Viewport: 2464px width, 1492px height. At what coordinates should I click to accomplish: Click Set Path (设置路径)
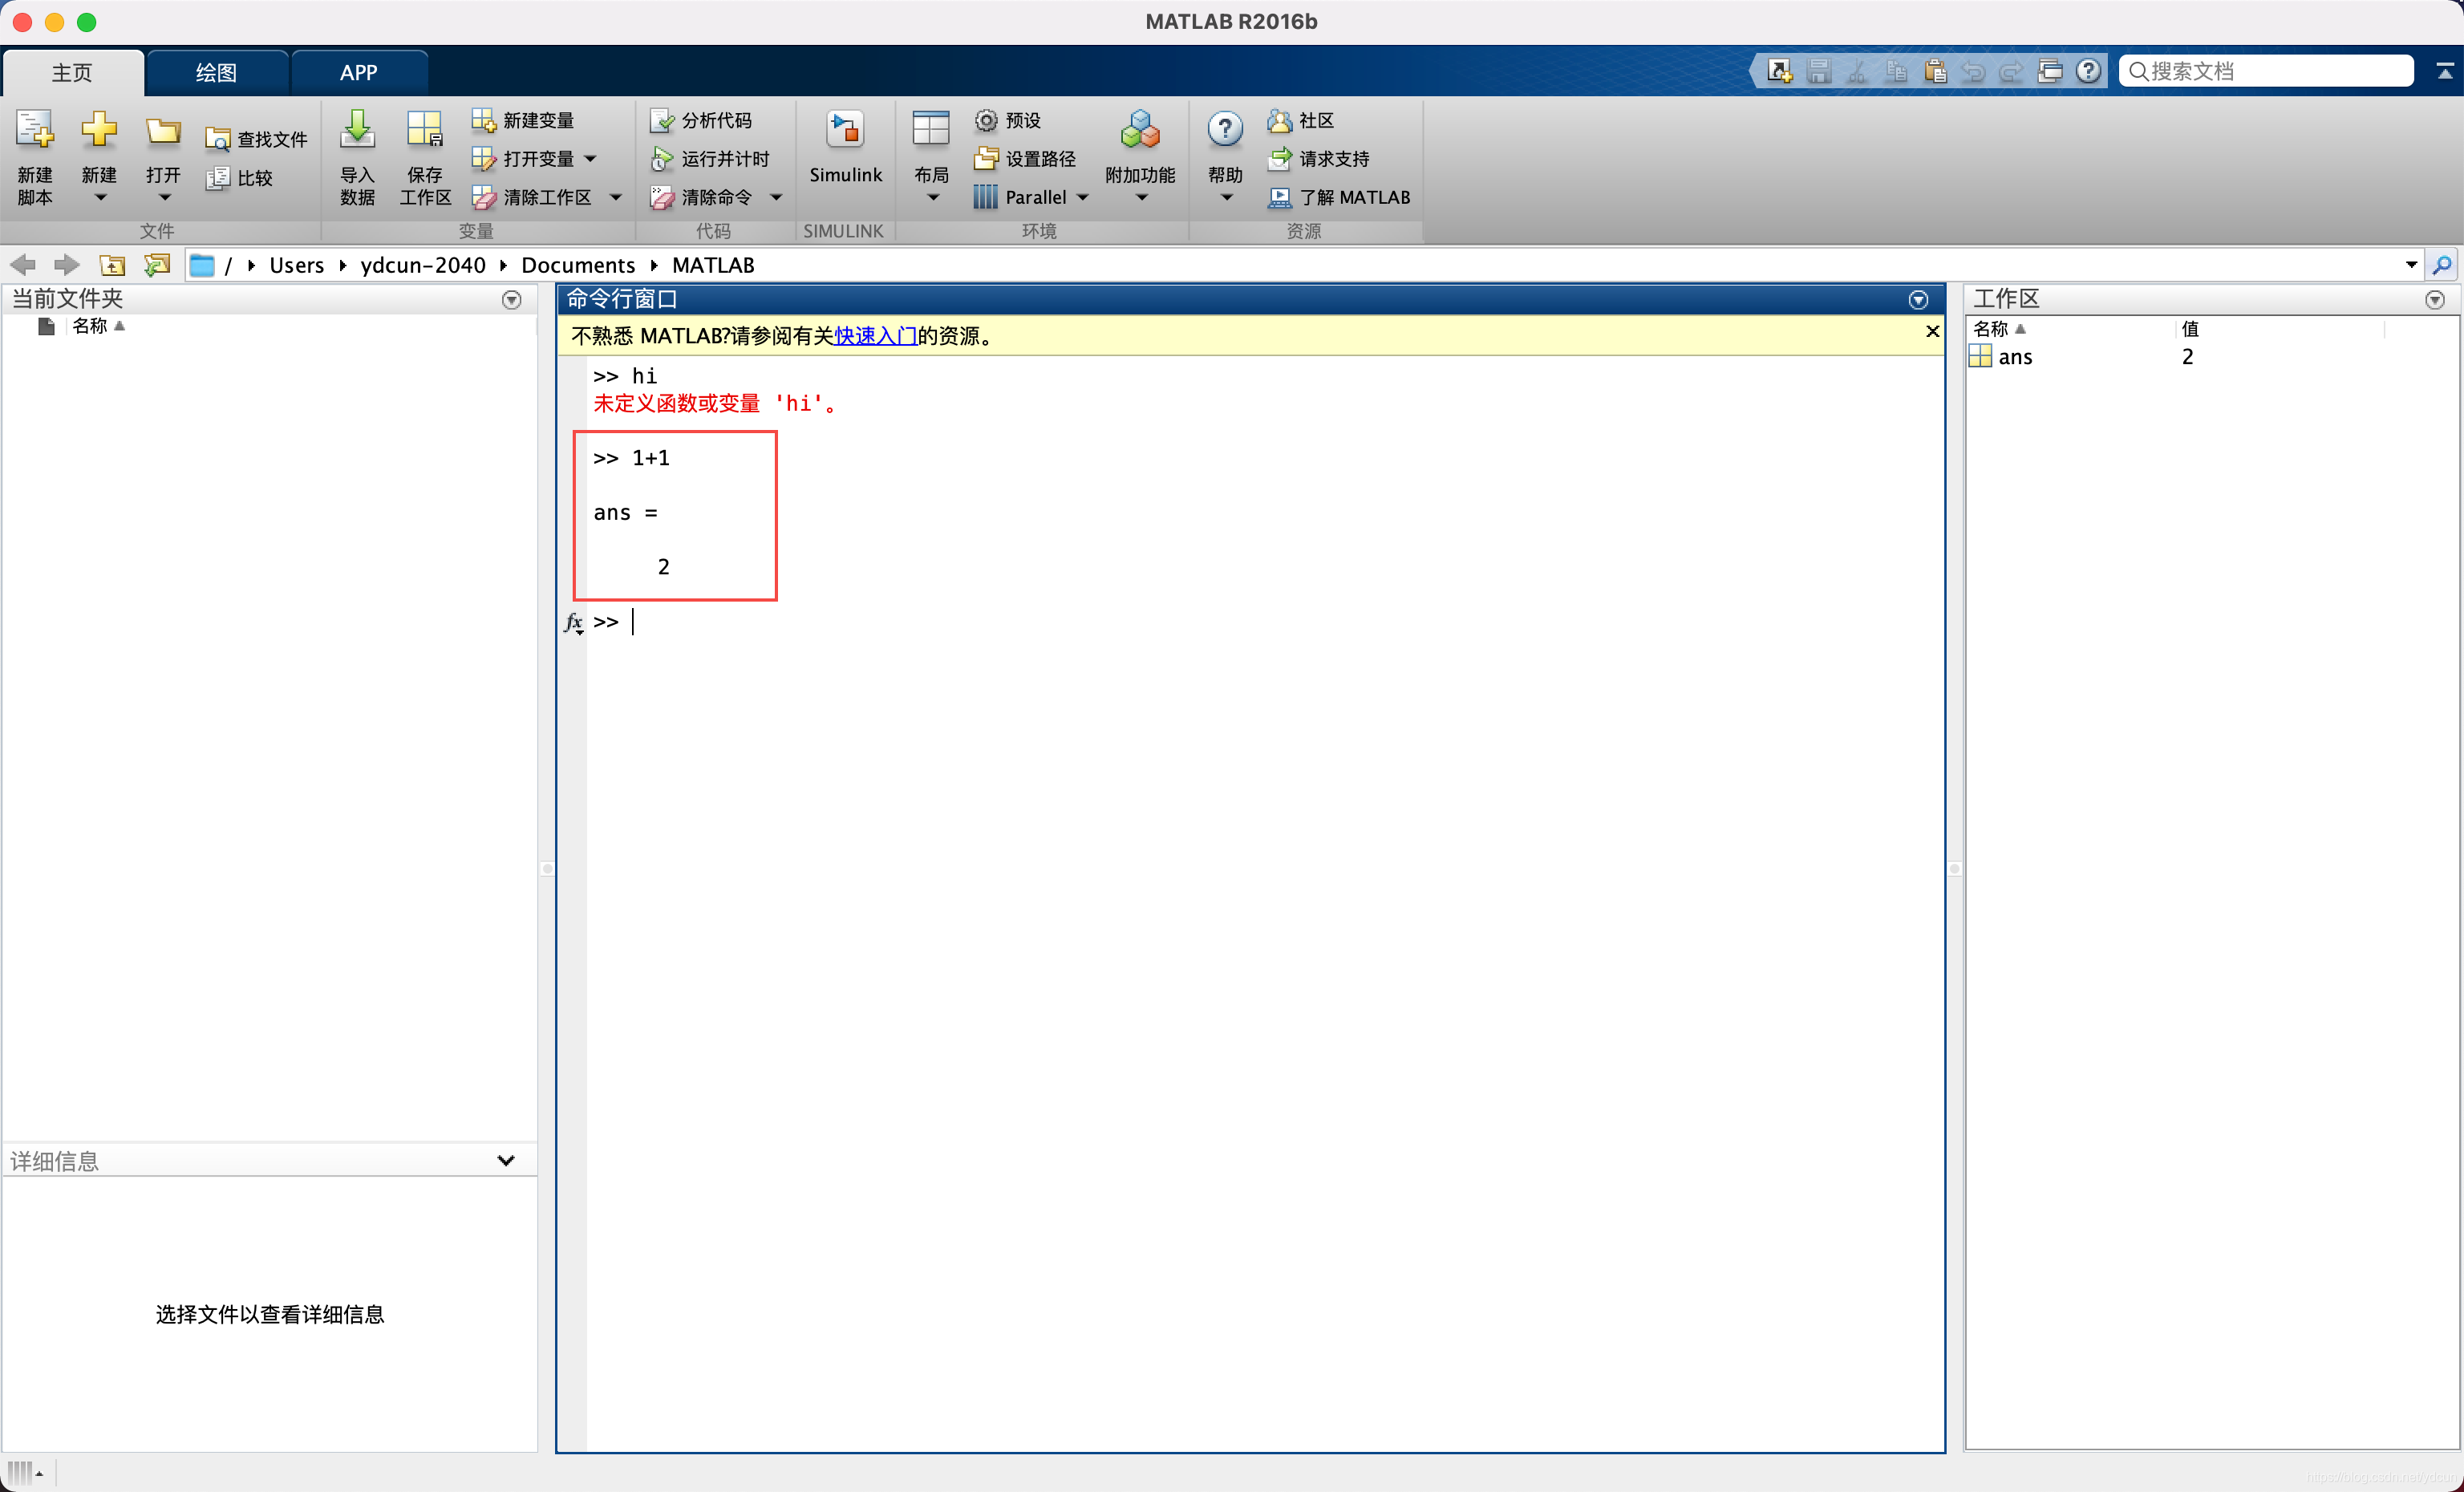[x=1025, y=159]
